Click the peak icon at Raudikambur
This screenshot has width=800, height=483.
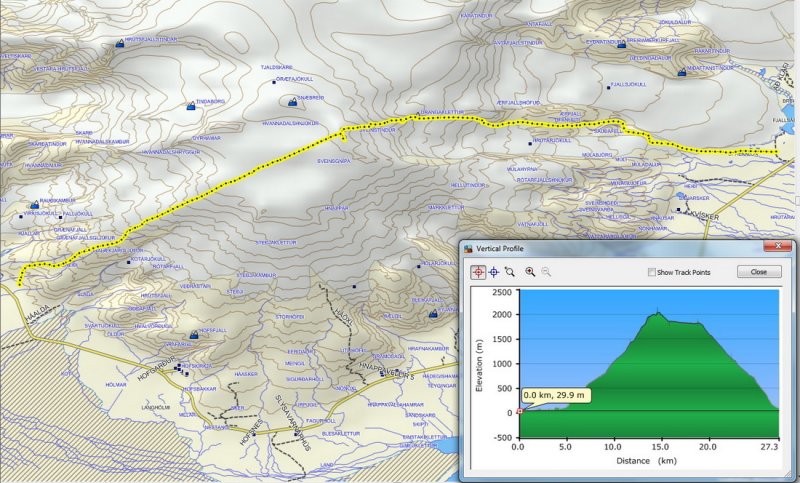[x=35, y=205]
